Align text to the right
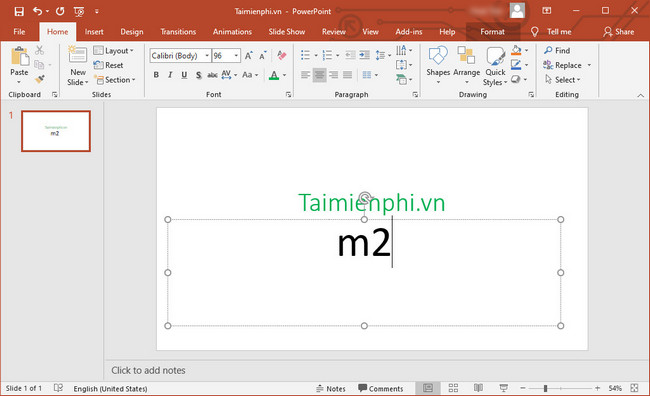Image resolution: width=650 pixels, height=396 pixels. (x=333, y=75)
